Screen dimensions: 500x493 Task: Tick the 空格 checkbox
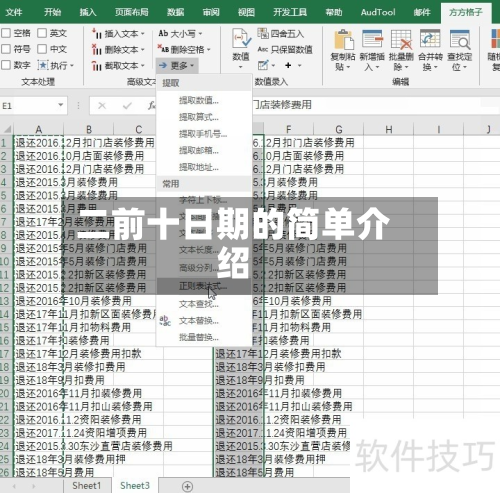tap(6, 33)
